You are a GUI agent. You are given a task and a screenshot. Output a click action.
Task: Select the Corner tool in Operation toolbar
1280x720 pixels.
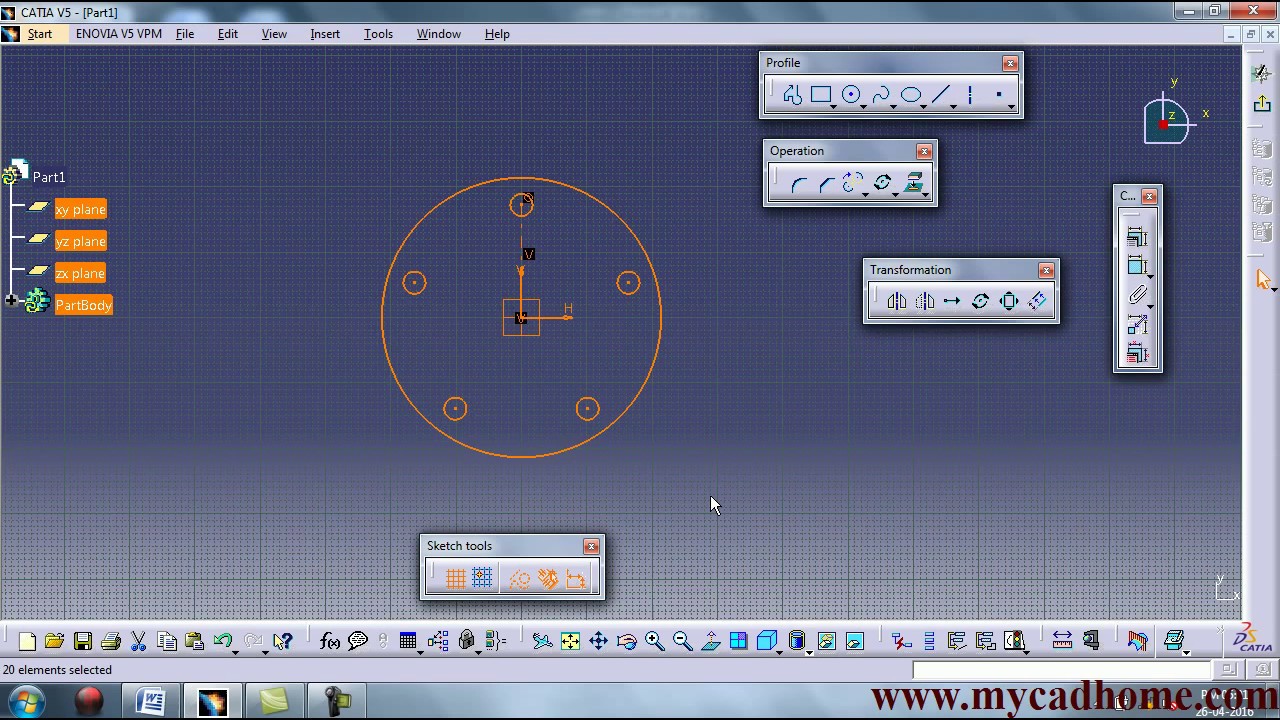[x=798, y=184]
